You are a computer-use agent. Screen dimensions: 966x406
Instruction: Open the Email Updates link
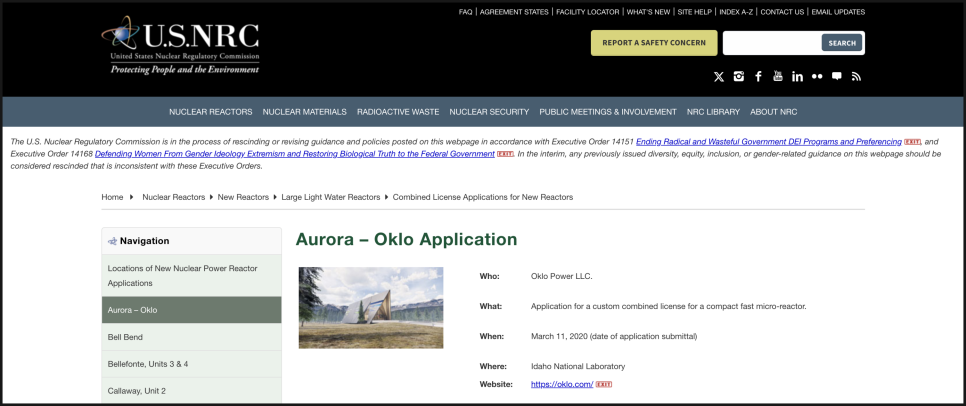coord(838,12)
